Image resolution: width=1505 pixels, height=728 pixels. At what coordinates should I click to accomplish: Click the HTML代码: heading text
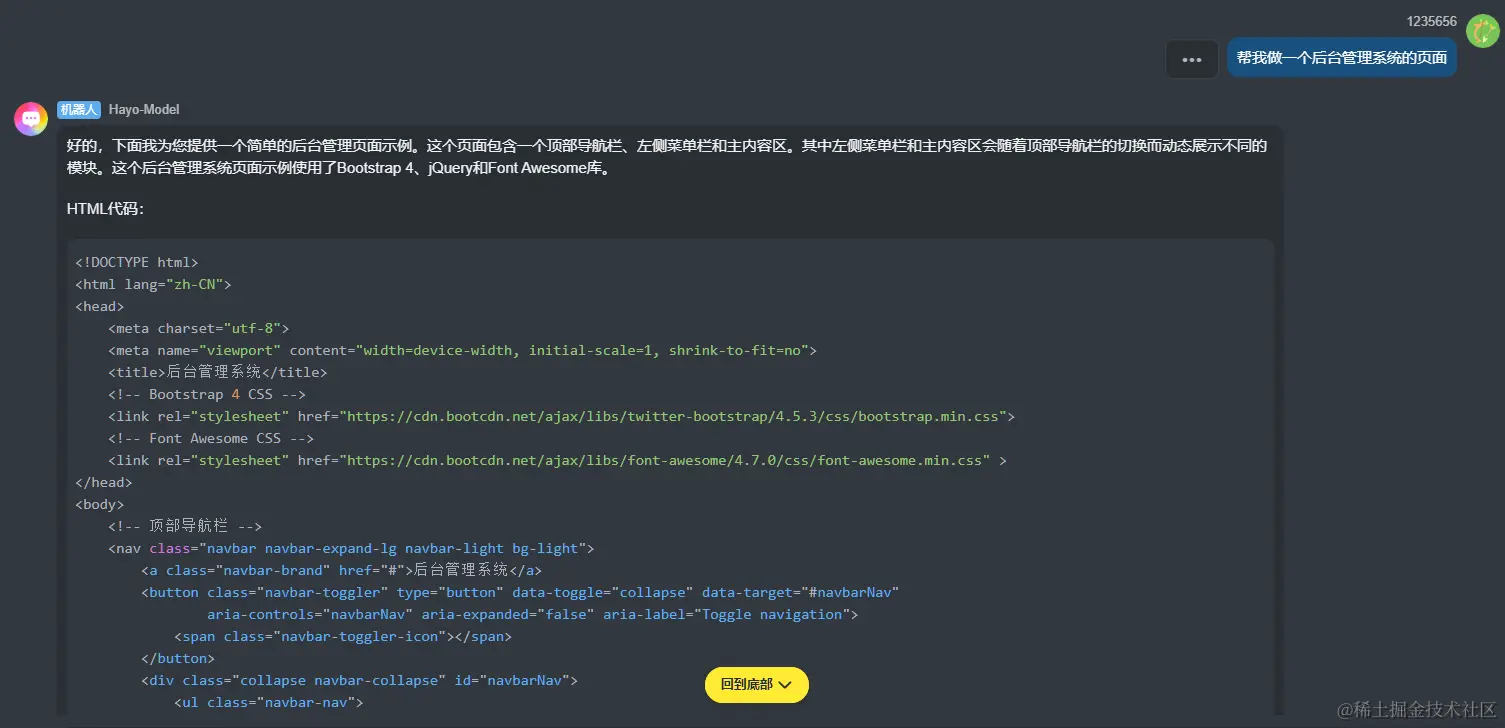pyautogui.click(x=106, y=209)
